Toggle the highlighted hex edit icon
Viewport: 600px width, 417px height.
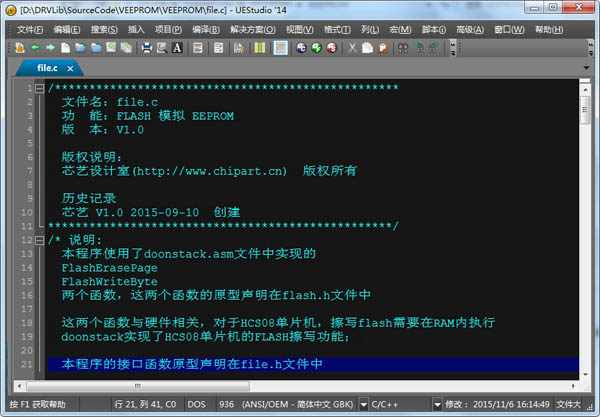(280, 48)
